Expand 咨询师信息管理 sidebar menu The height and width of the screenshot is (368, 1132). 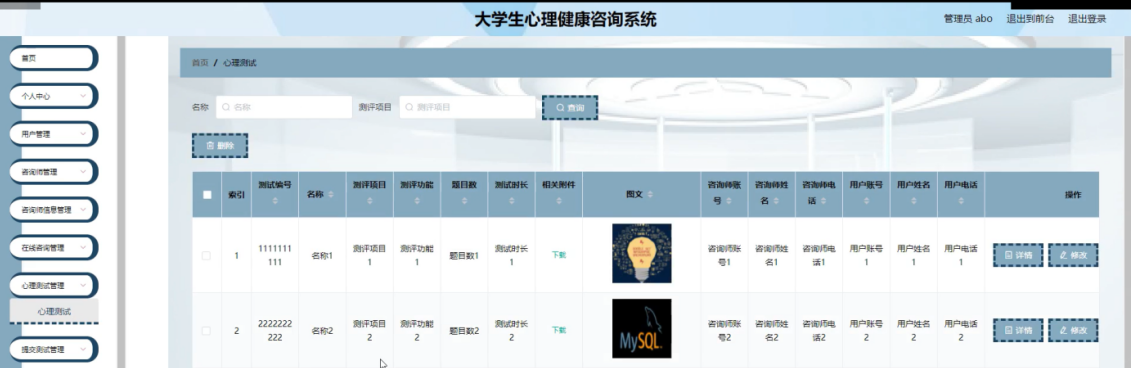(53, 210)
